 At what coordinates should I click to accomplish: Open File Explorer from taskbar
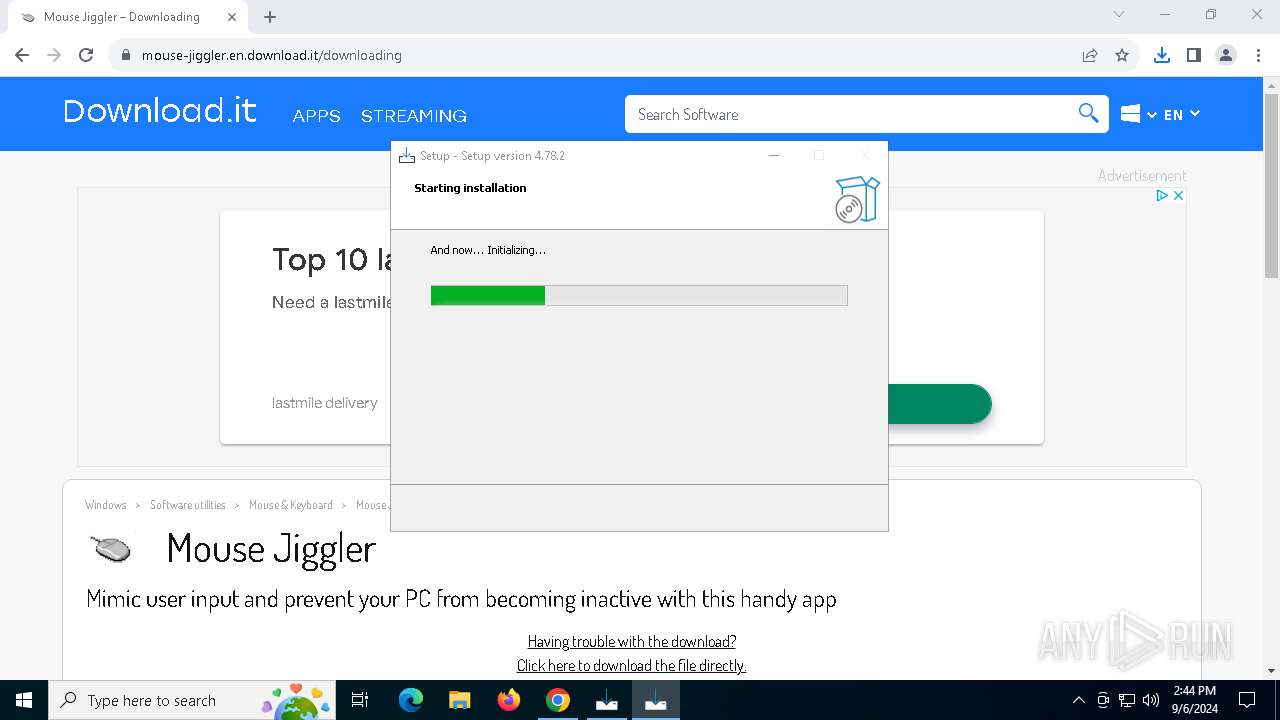tap(459, 700)
